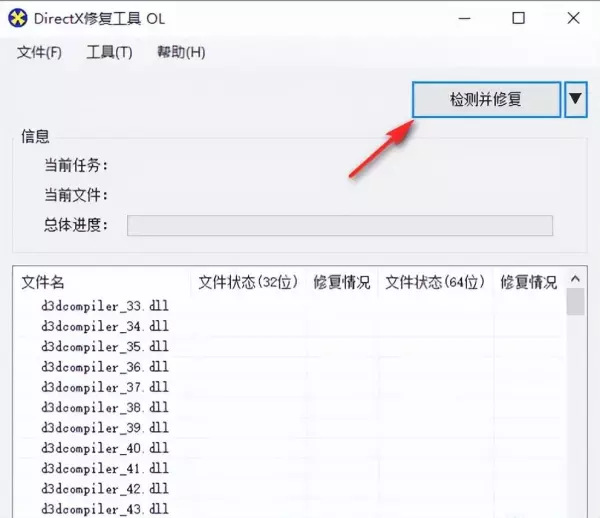Viewport: 600px width, 518px height.
Task: Click second 修复情况 header after 64位 column
Action: (529, 282)
